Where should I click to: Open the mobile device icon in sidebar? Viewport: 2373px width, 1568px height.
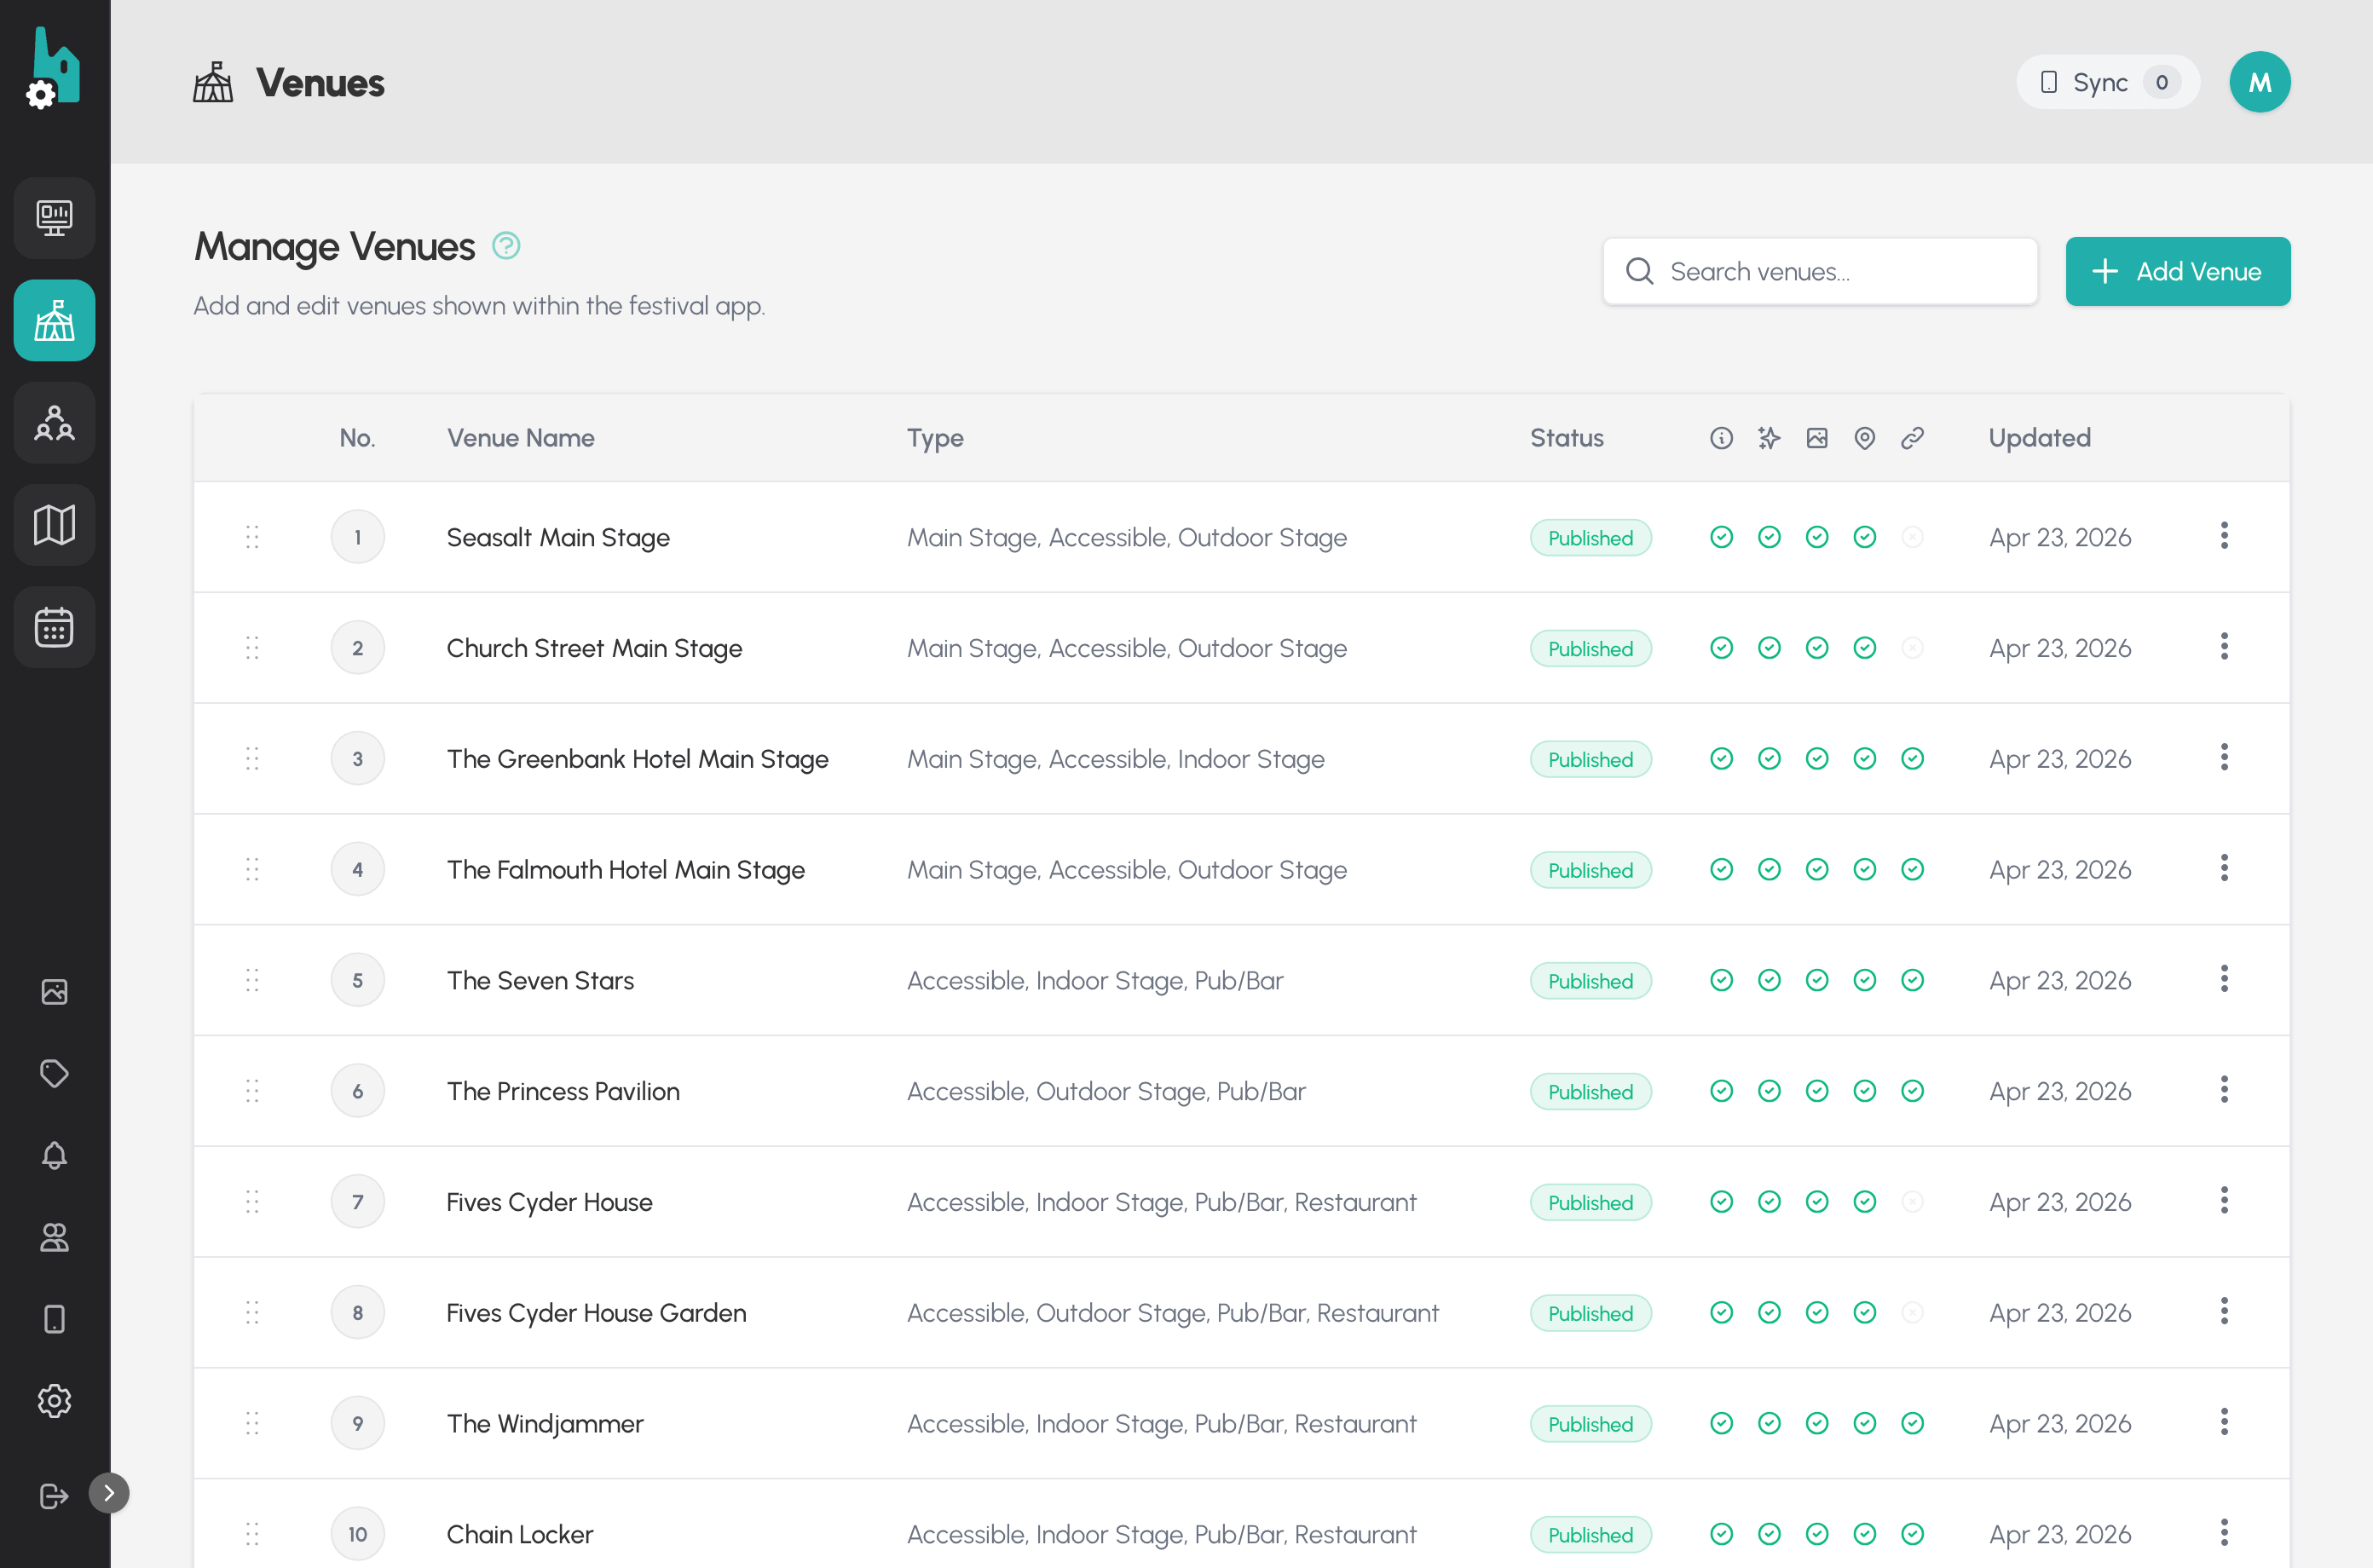tap(54, 1319)
